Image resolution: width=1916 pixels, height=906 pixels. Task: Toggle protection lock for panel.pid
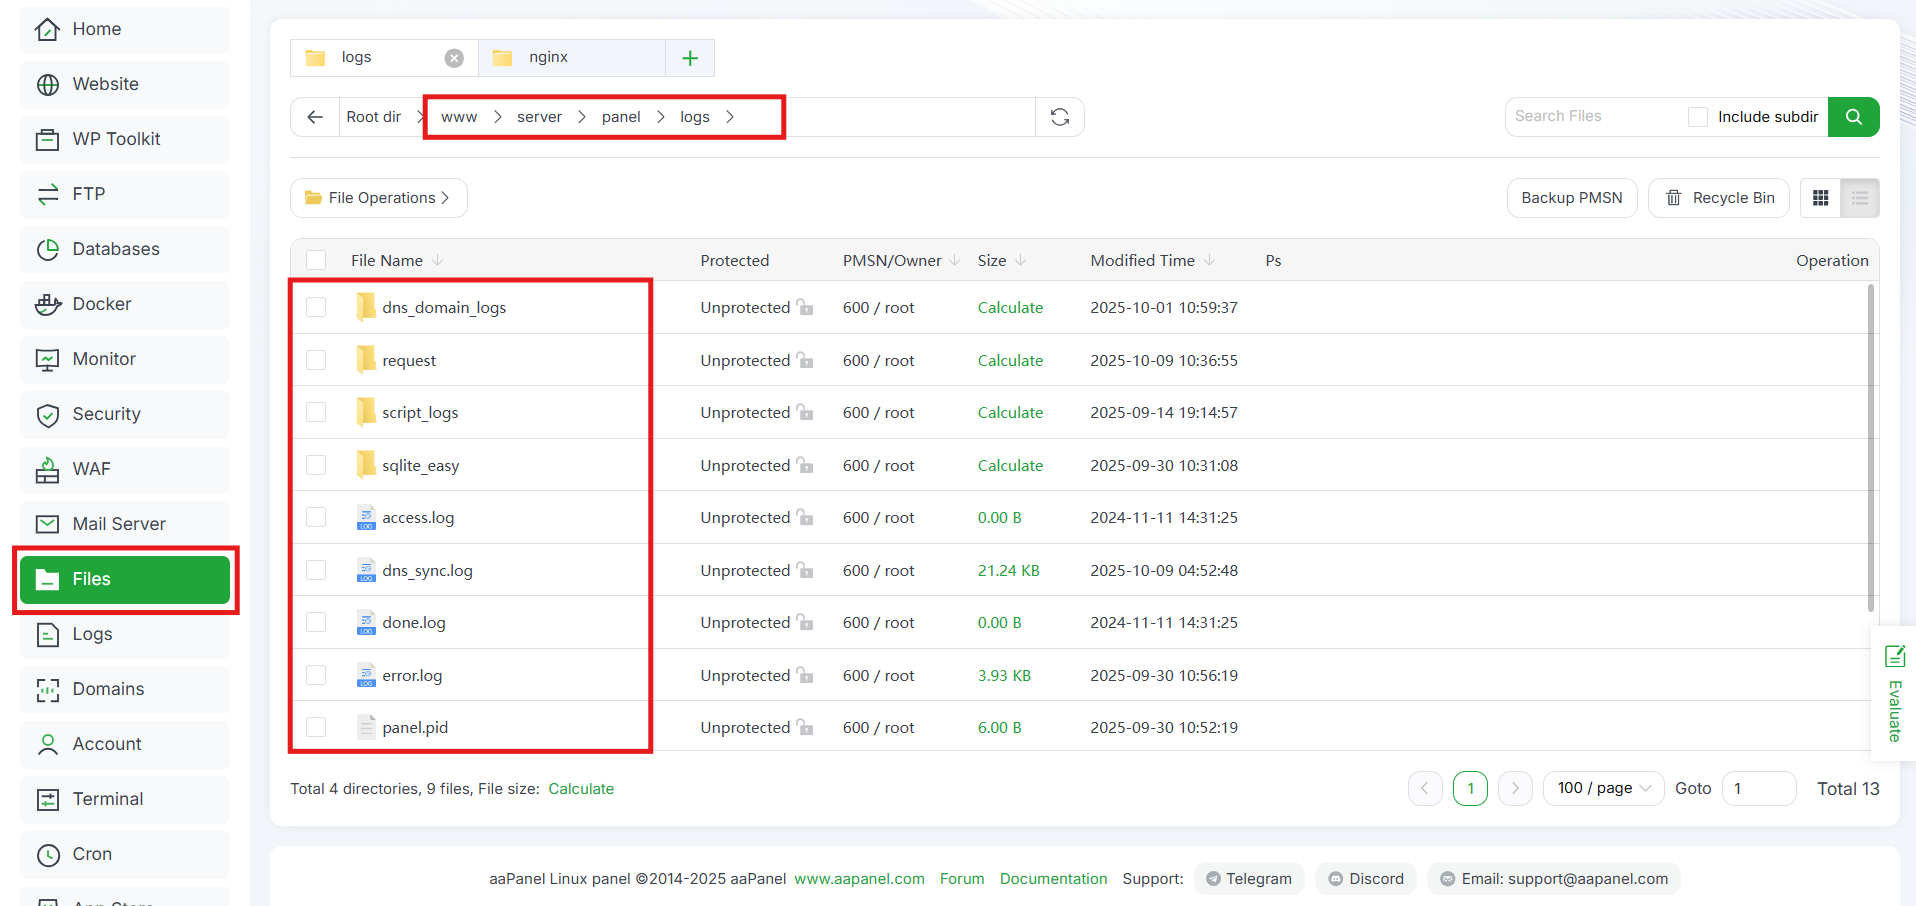click(x=805, y=727)
